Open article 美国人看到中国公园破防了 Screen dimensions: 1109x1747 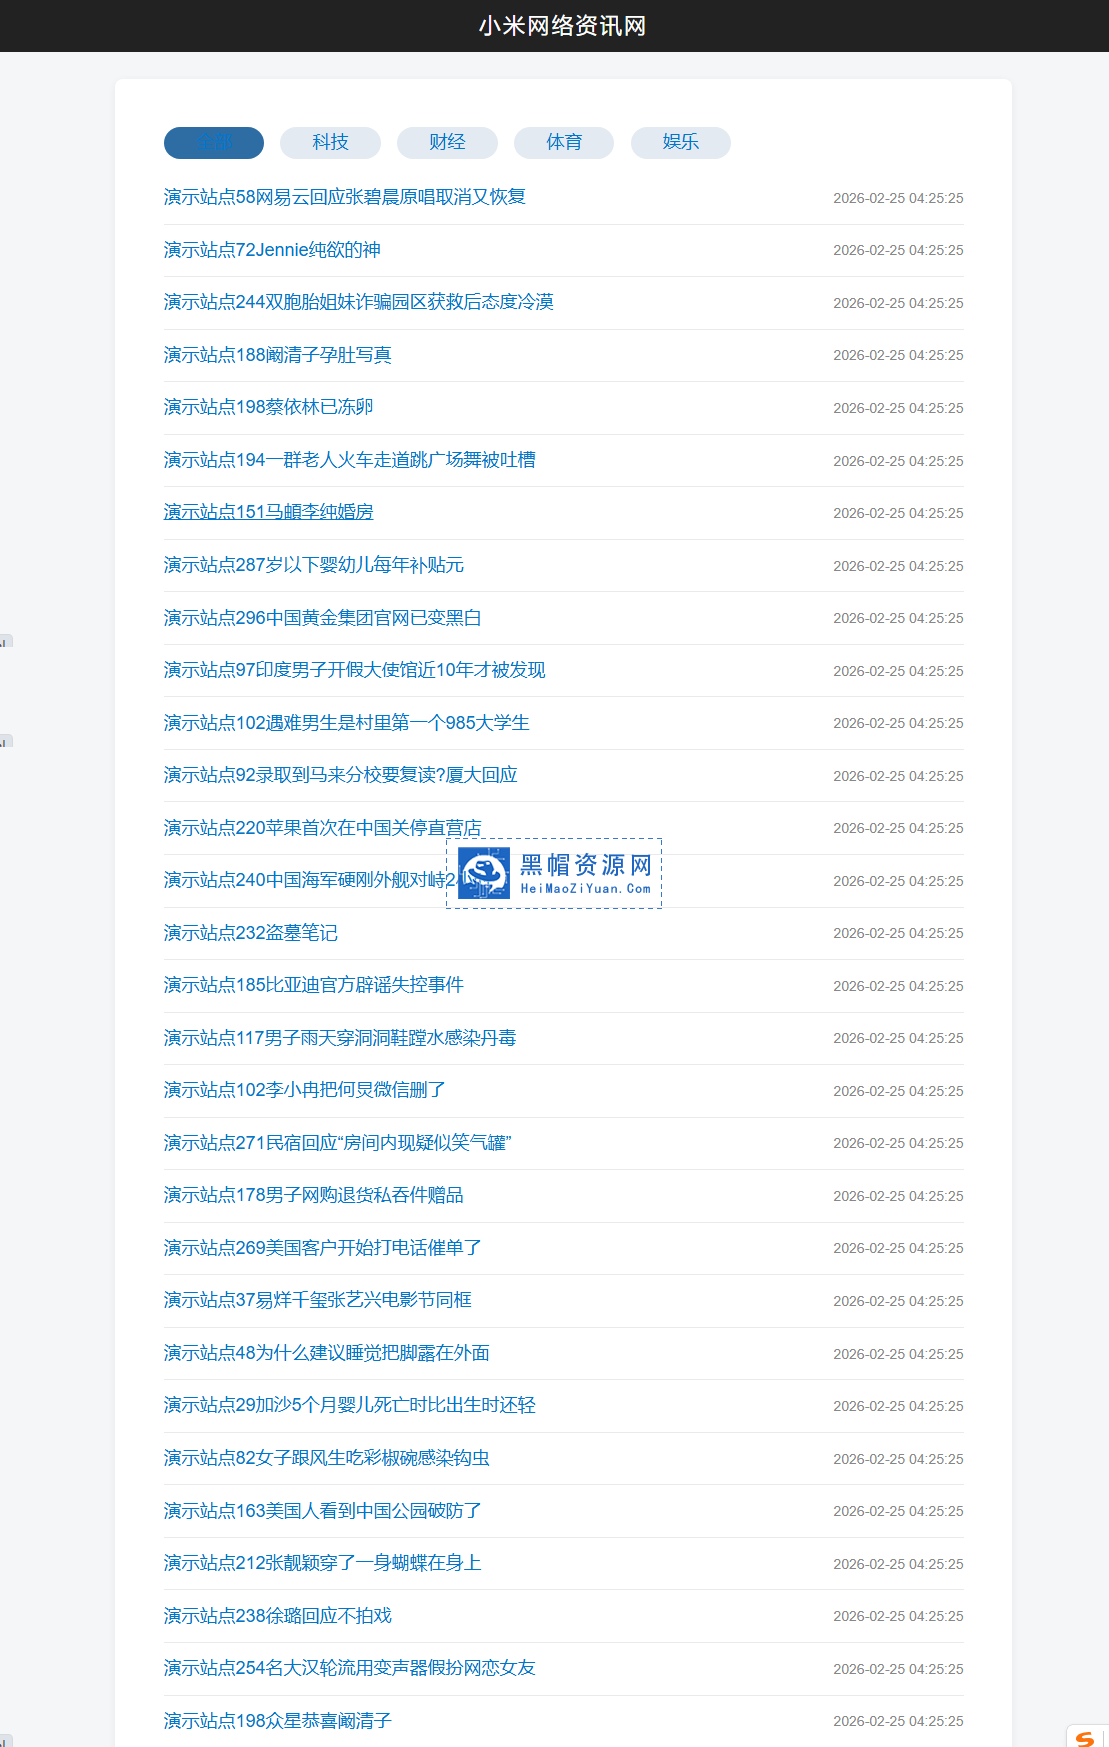click(x=323, y=1511)
